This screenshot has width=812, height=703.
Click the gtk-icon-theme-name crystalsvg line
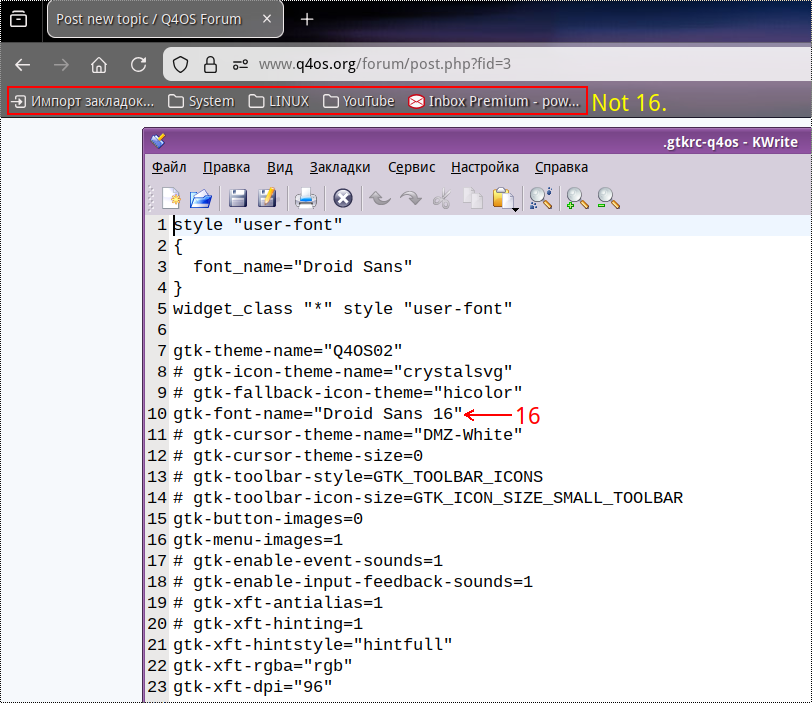click(343, 372)
